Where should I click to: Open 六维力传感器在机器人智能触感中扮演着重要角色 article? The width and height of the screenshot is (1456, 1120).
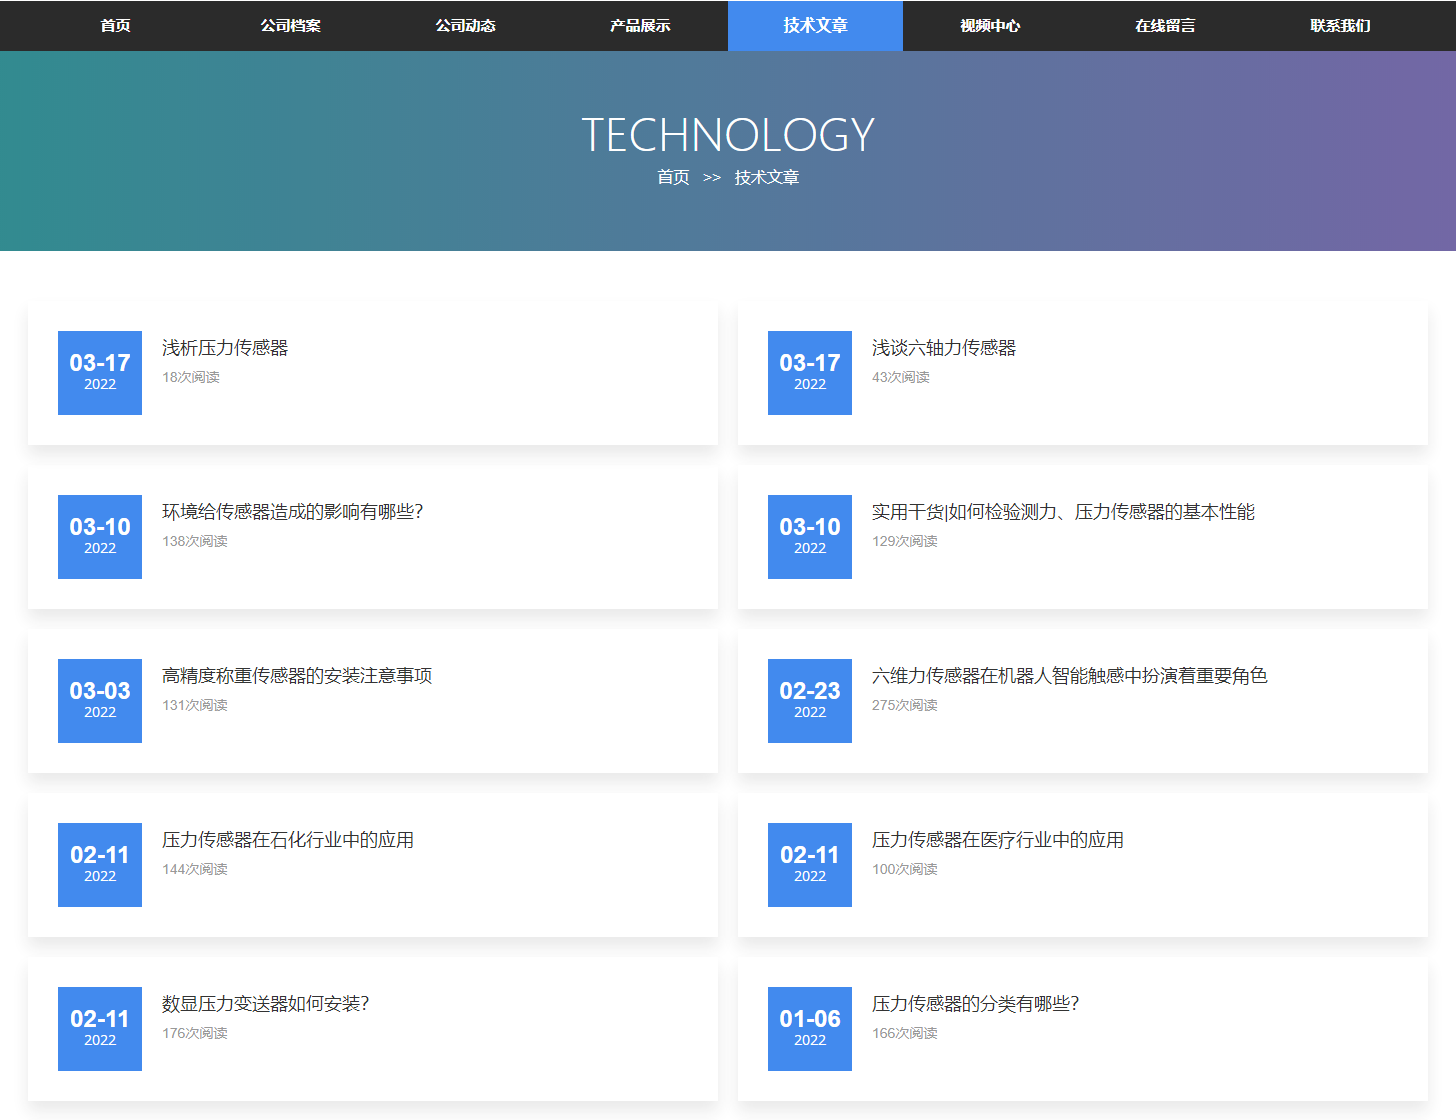coord(1069,676)
